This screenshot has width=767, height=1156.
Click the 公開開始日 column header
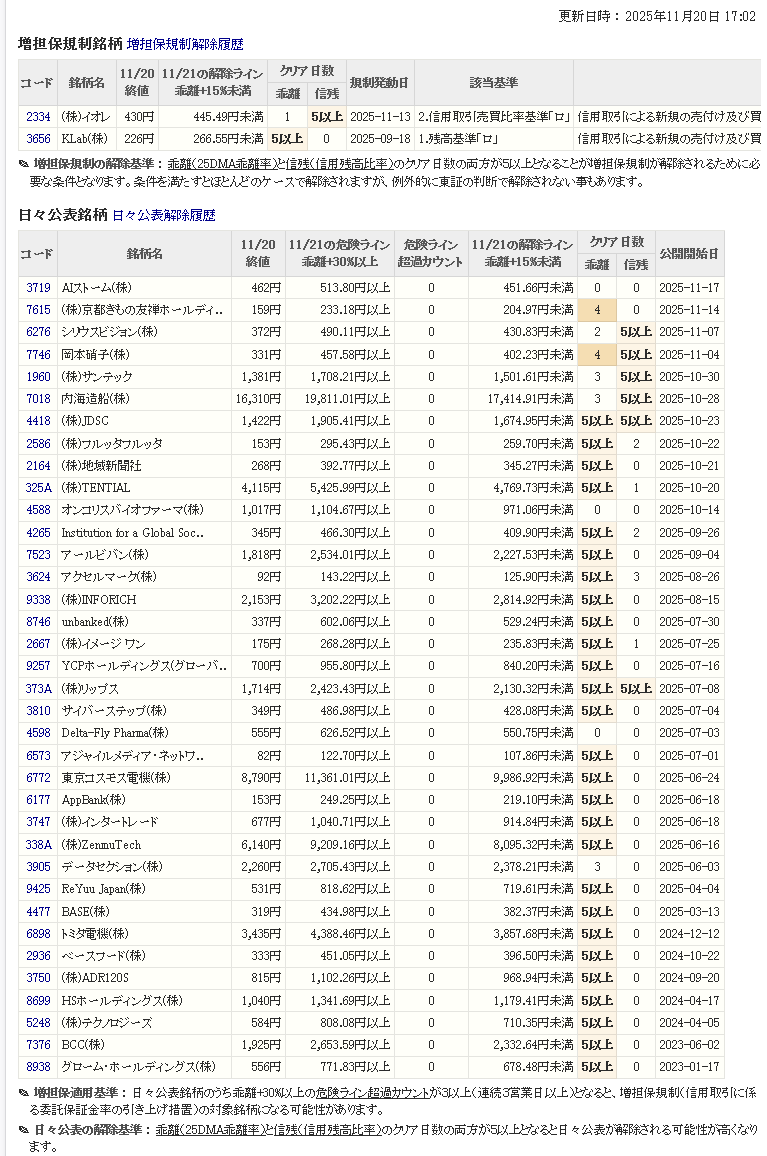(x=689, y=254)
